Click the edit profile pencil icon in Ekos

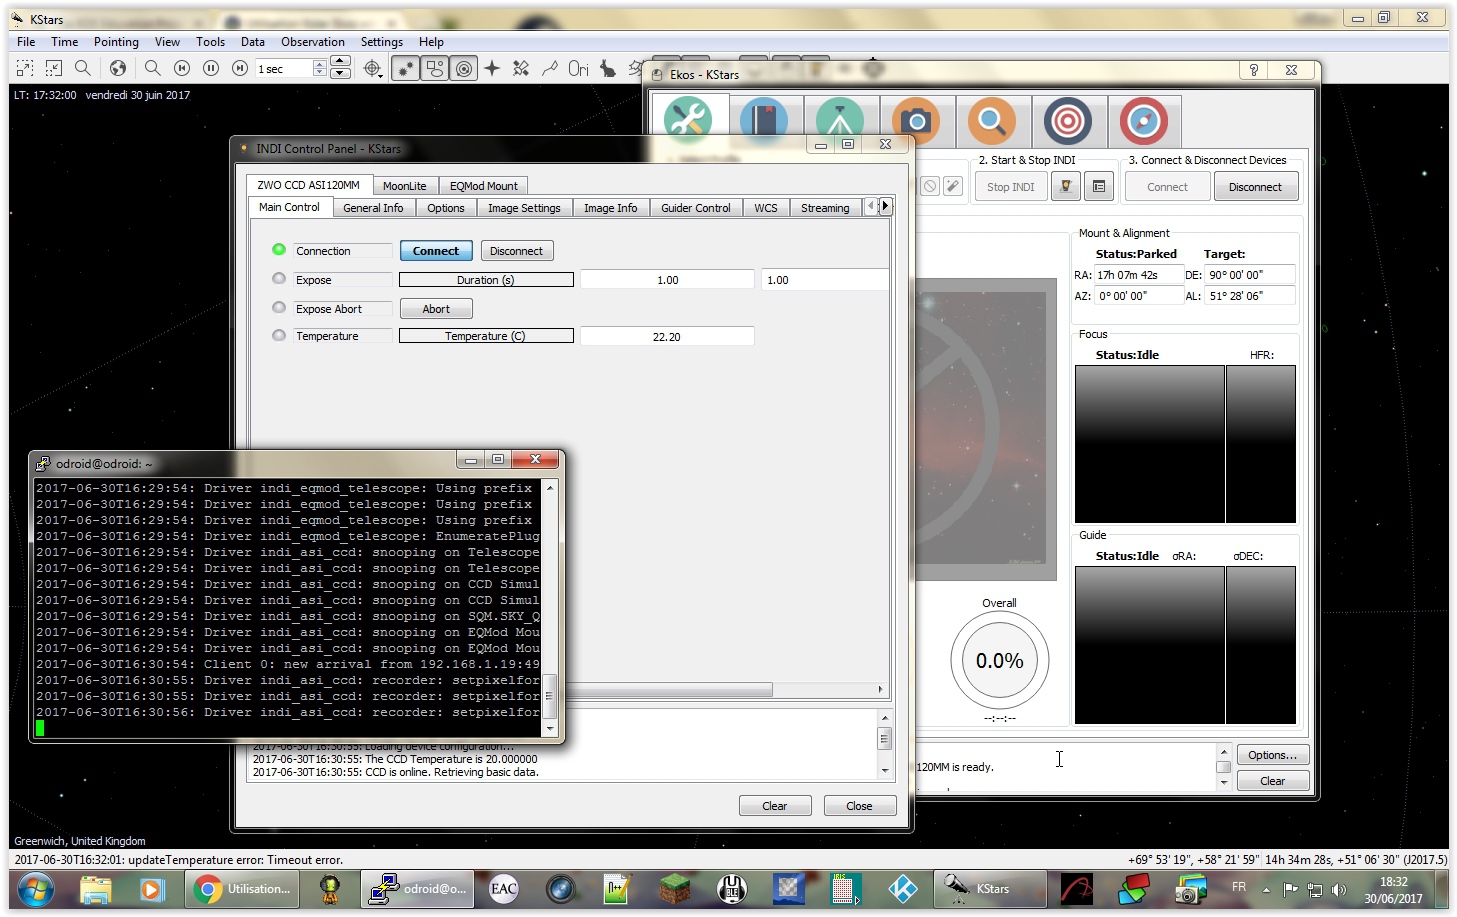(953, 186)
